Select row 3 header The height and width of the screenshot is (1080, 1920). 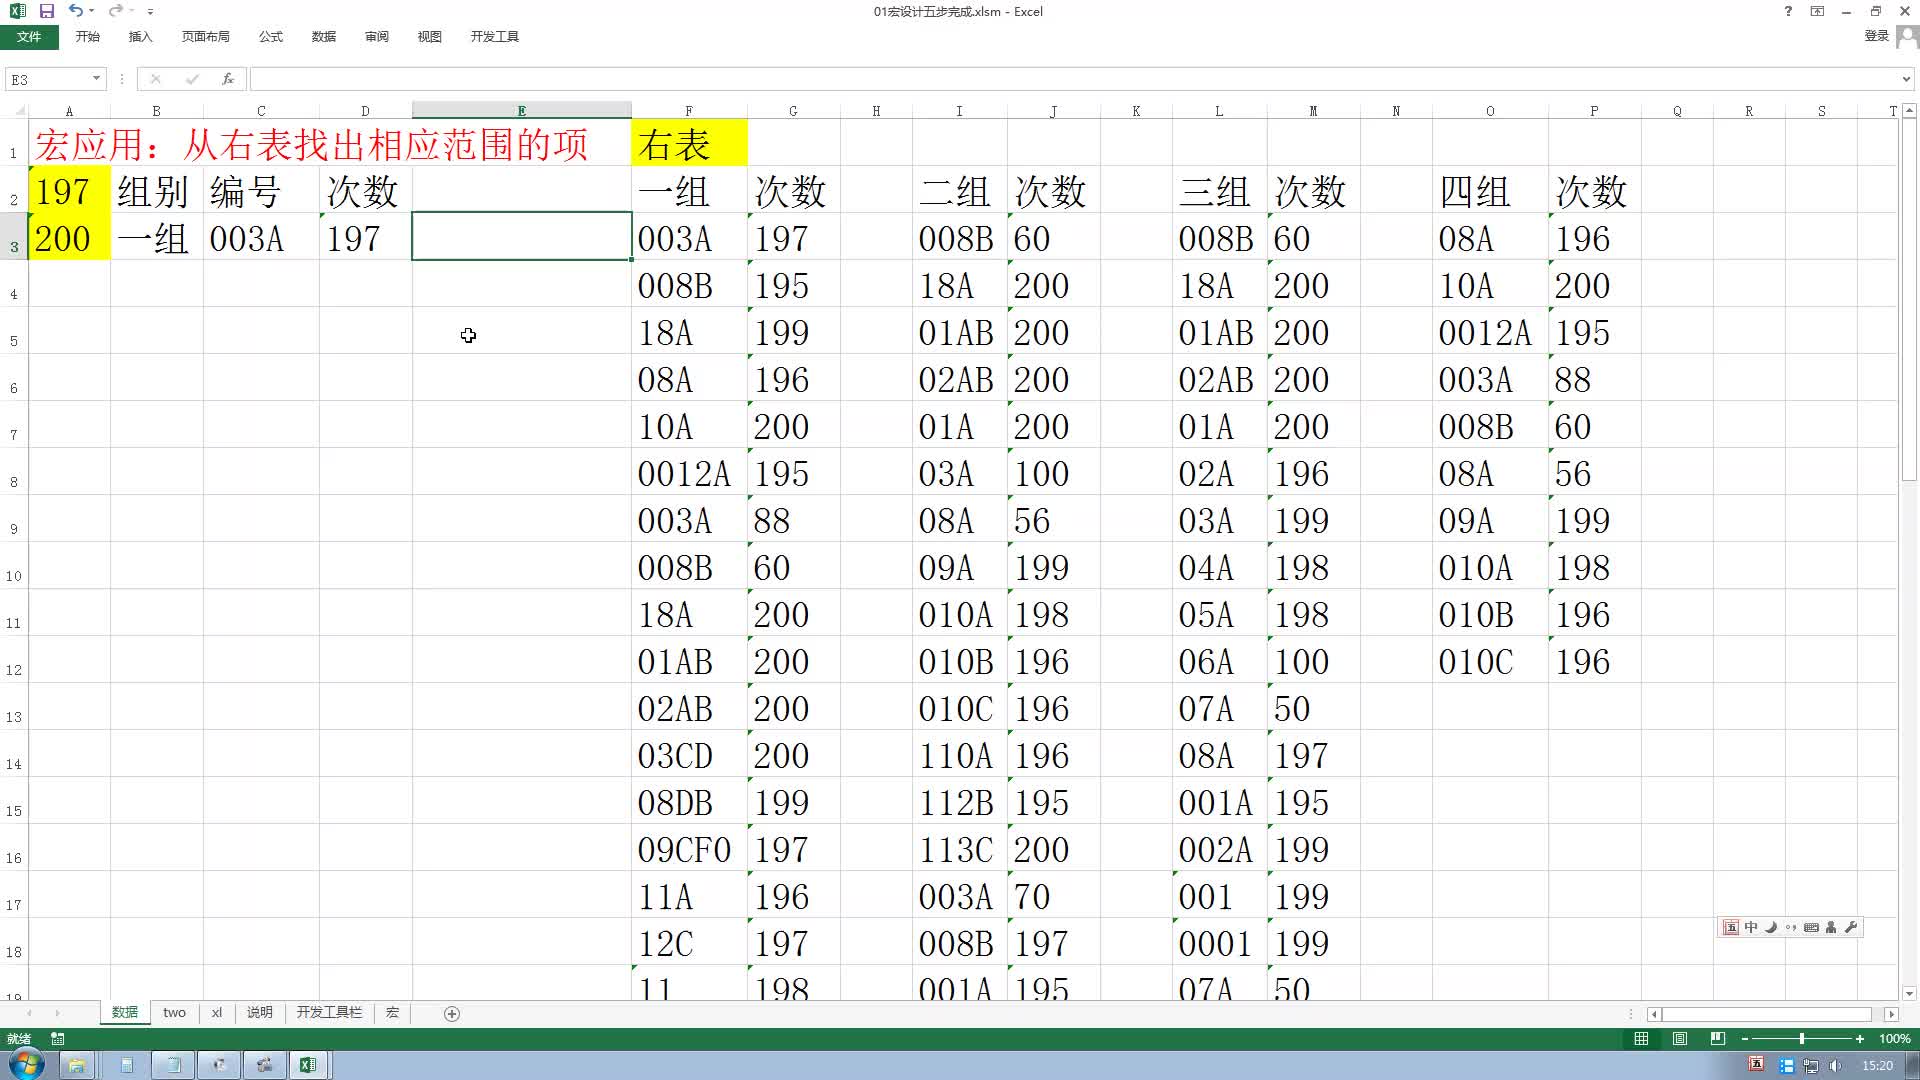(x=14, y=237)
